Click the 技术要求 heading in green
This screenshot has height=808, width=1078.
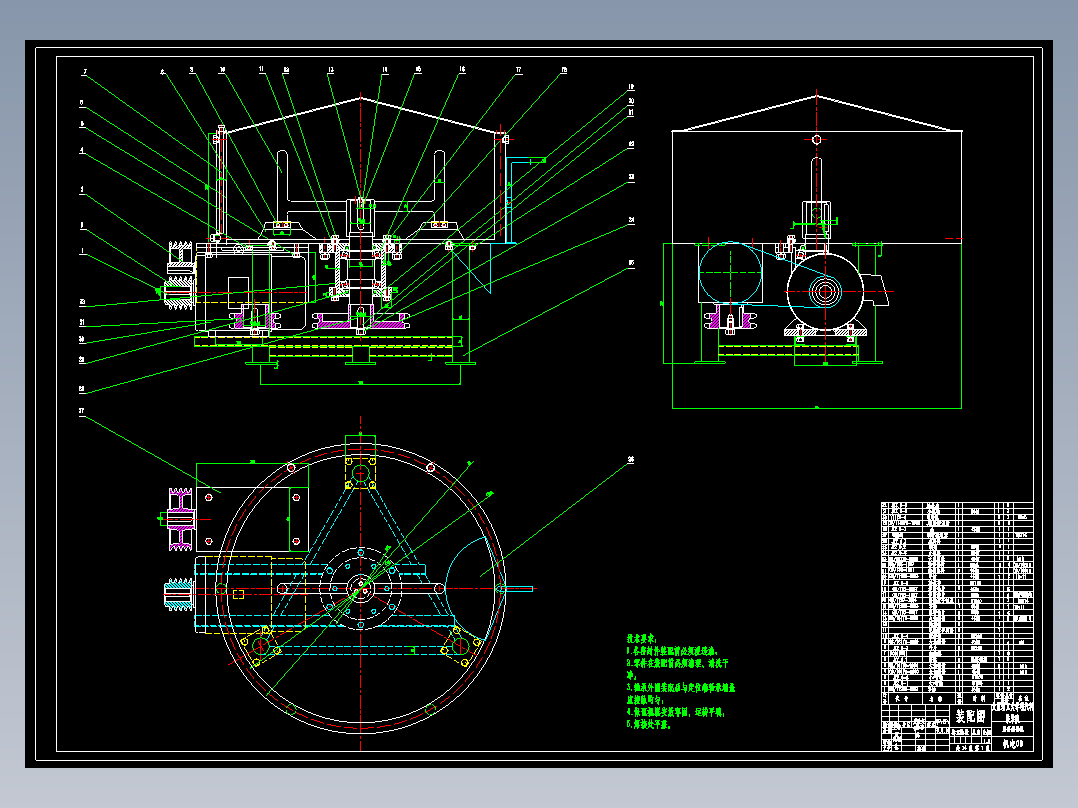click(641, 639)
